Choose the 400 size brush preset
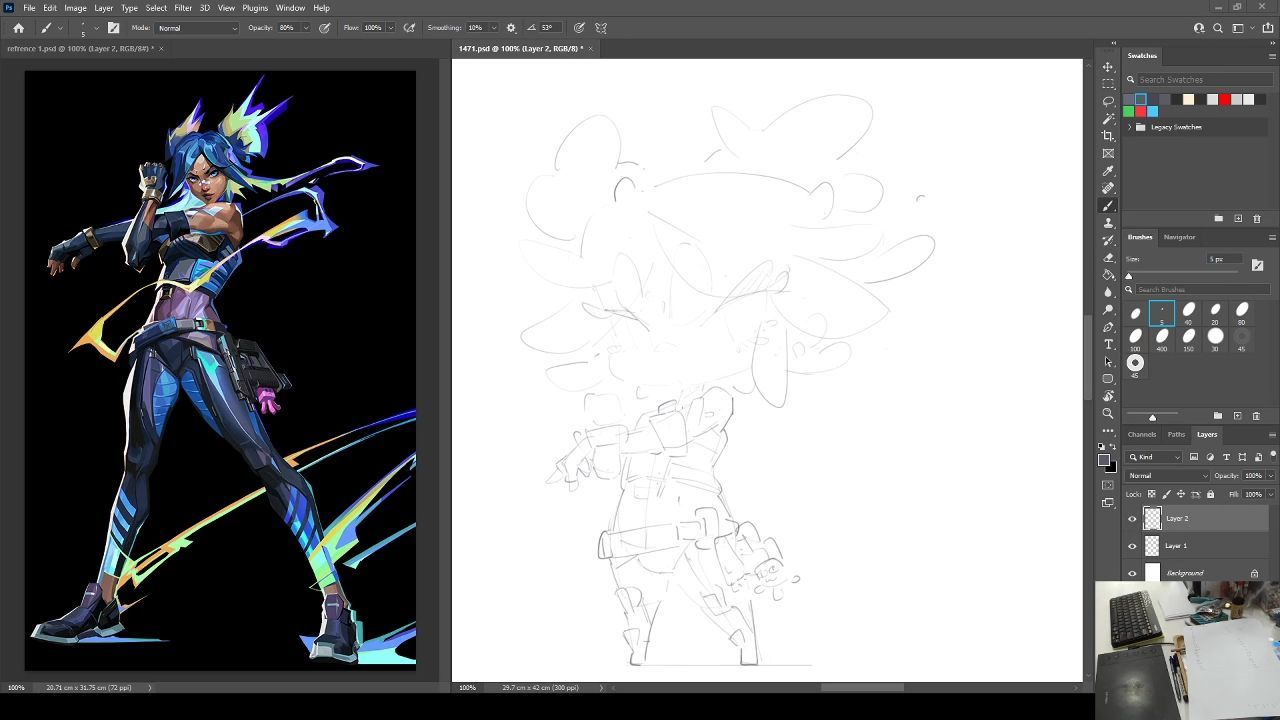 [x=1161, y=339]
